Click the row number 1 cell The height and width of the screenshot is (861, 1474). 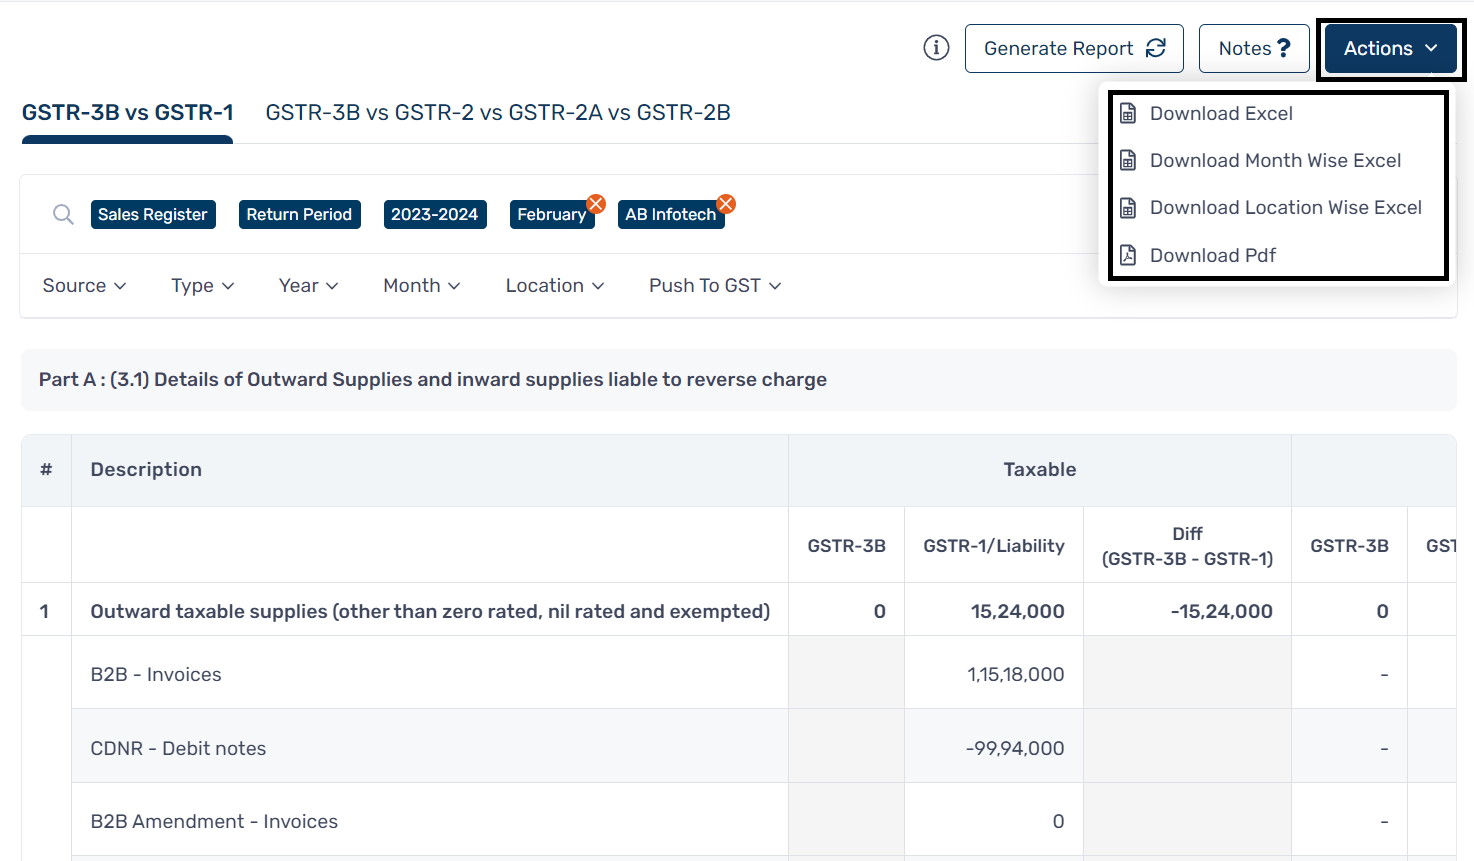coord(45,611)
